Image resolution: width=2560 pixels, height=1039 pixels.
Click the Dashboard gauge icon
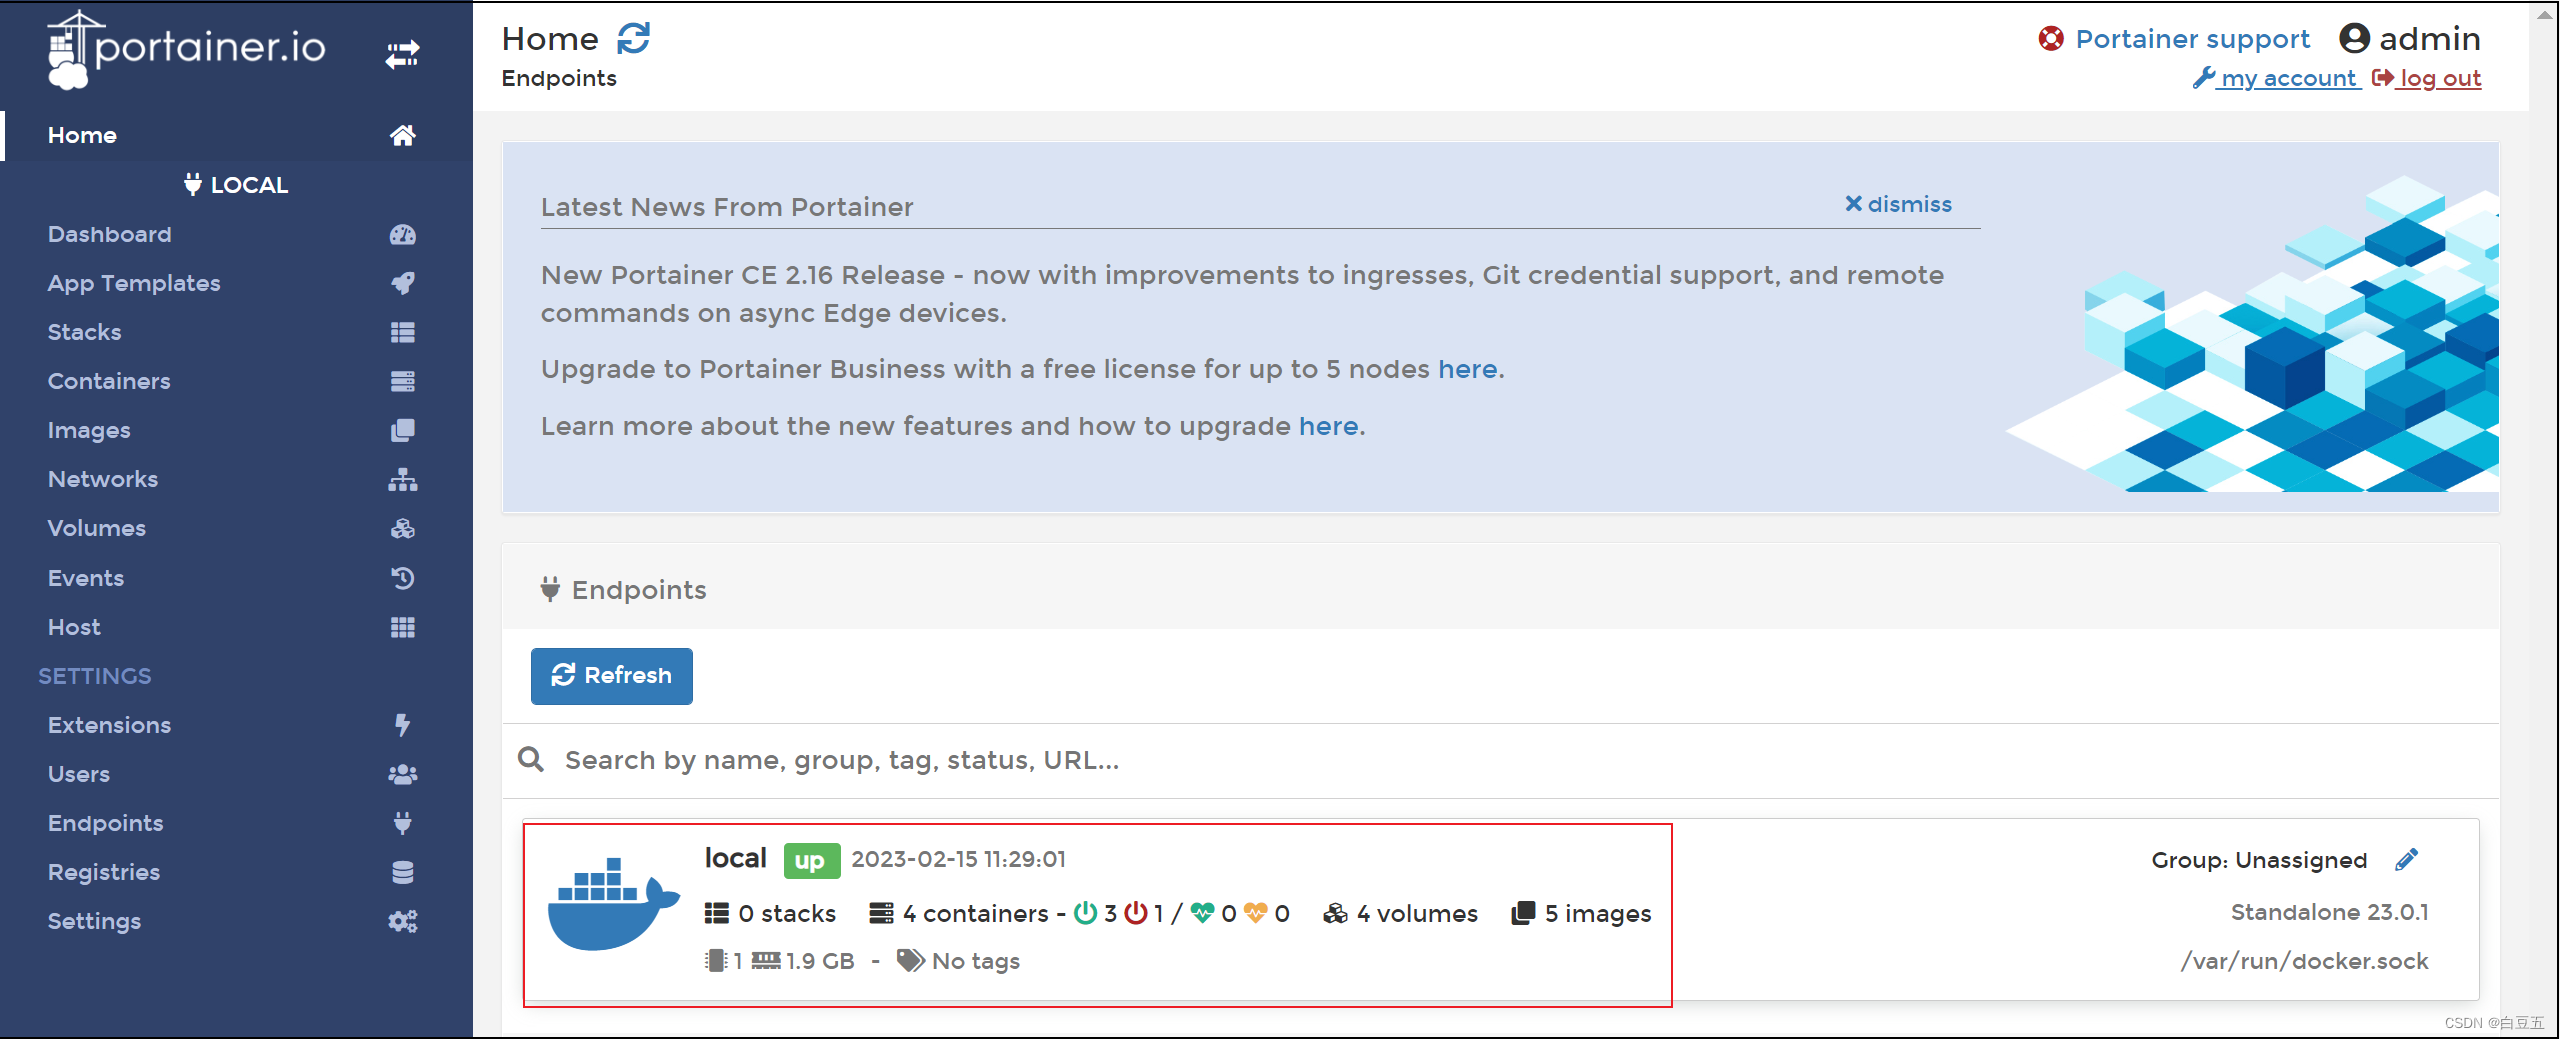click(x=402, y=234)
